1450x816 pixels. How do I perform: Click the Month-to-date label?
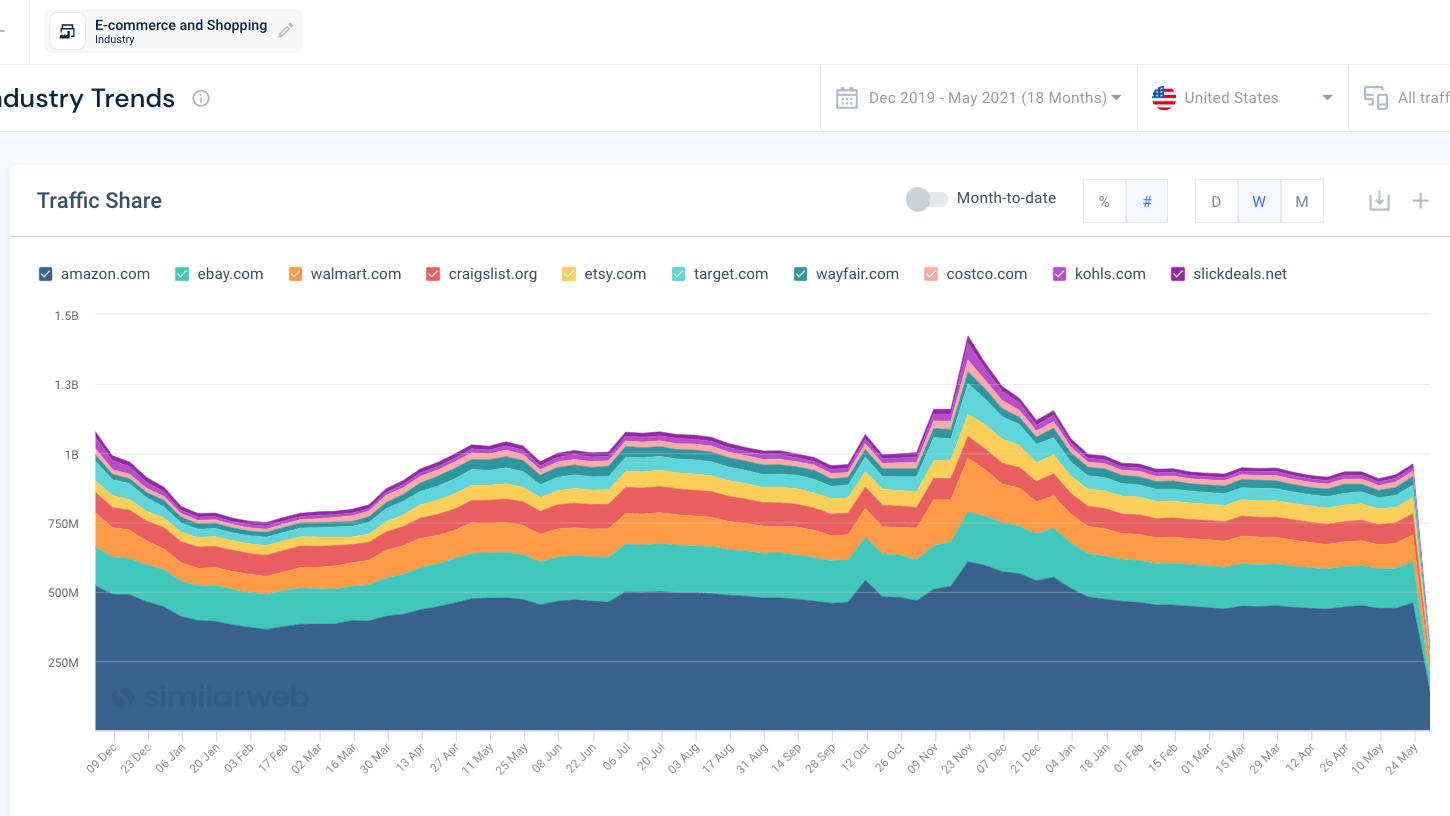coord(1006,198)
